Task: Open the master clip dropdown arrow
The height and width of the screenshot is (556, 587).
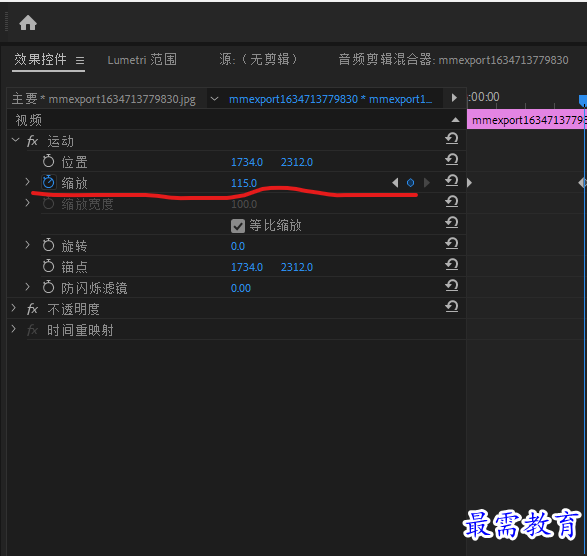Action: pos(215,99)
